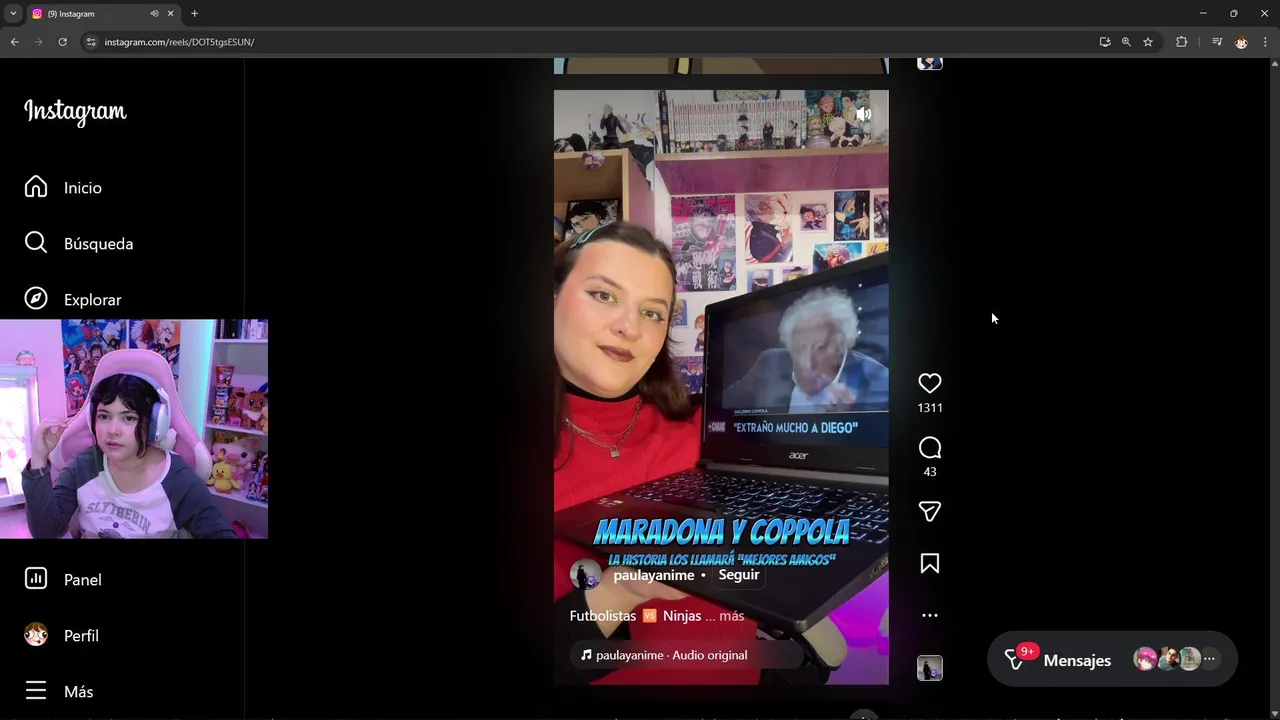Go back with the browser back arrow
The width and height of the screenshot is (1280, 720).
pos(14,42)
